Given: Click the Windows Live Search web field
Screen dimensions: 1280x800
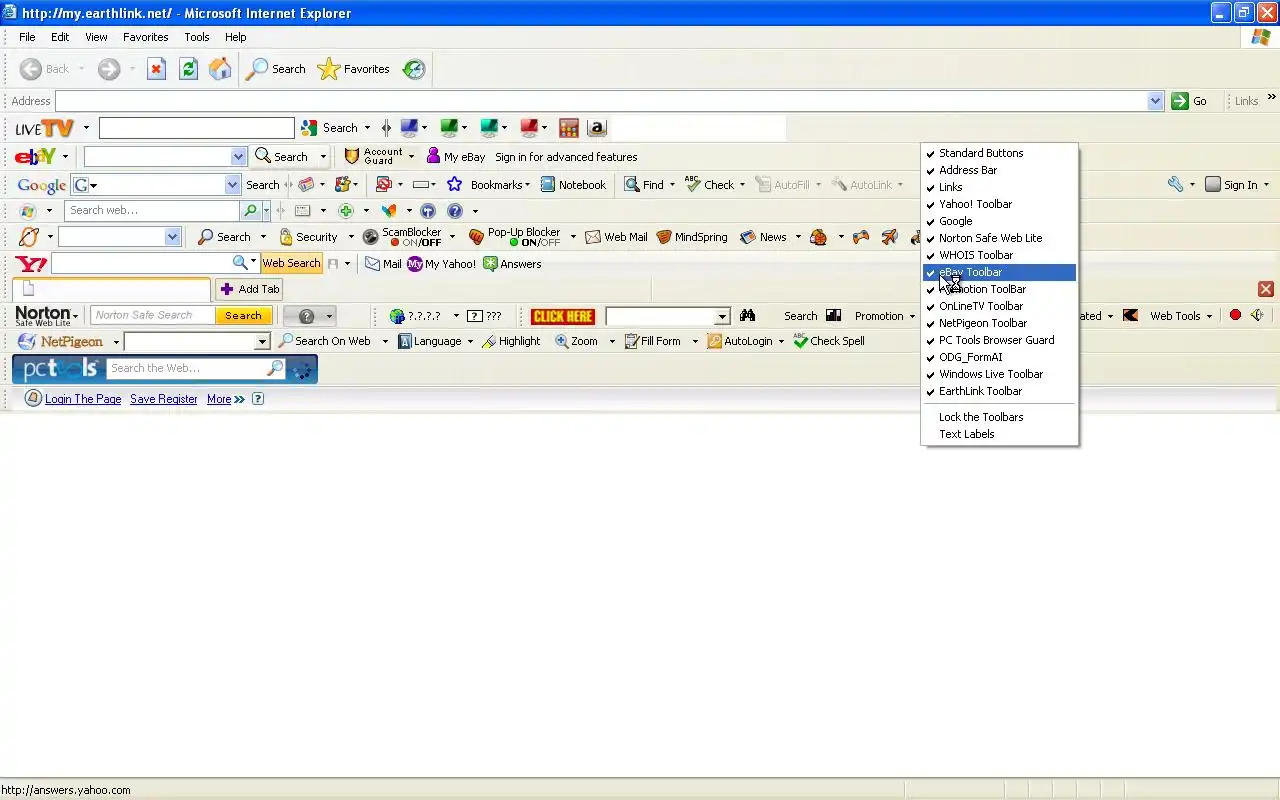Looking at the screenshot, I should pos(153,211).
